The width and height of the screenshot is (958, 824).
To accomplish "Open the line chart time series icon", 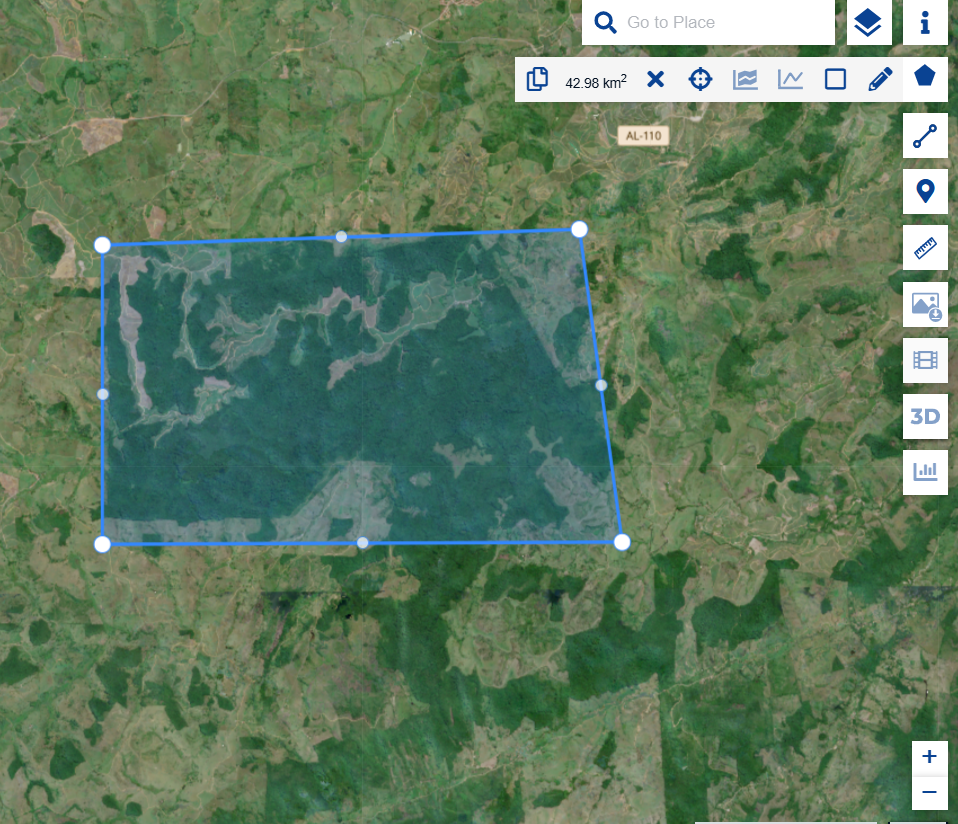I will (790, 79).
